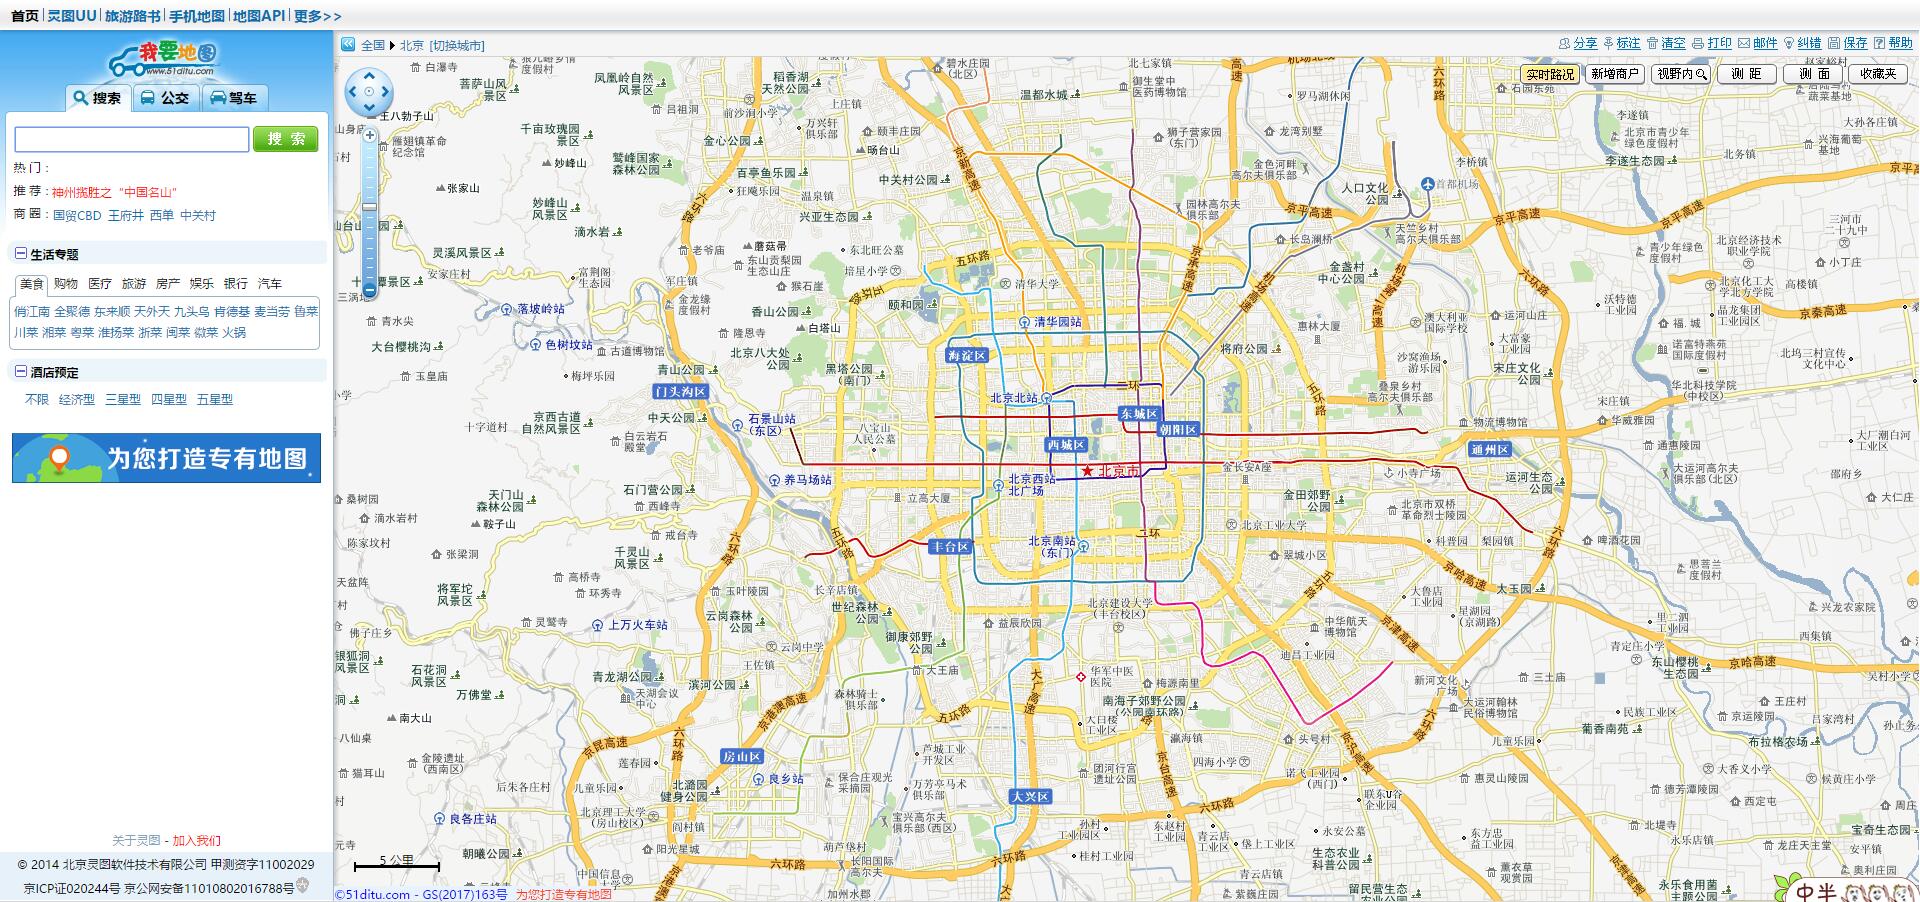This screenshot has width=1920, height=902.
Task: Report a map error with the 纠错 bulb icon
Action: tap(1789, 45)
